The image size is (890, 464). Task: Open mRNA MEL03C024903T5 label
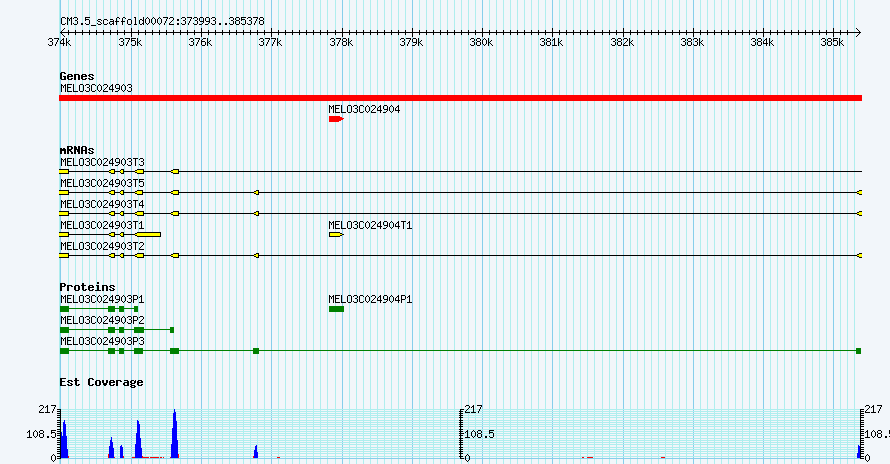(x=102, y=183)
